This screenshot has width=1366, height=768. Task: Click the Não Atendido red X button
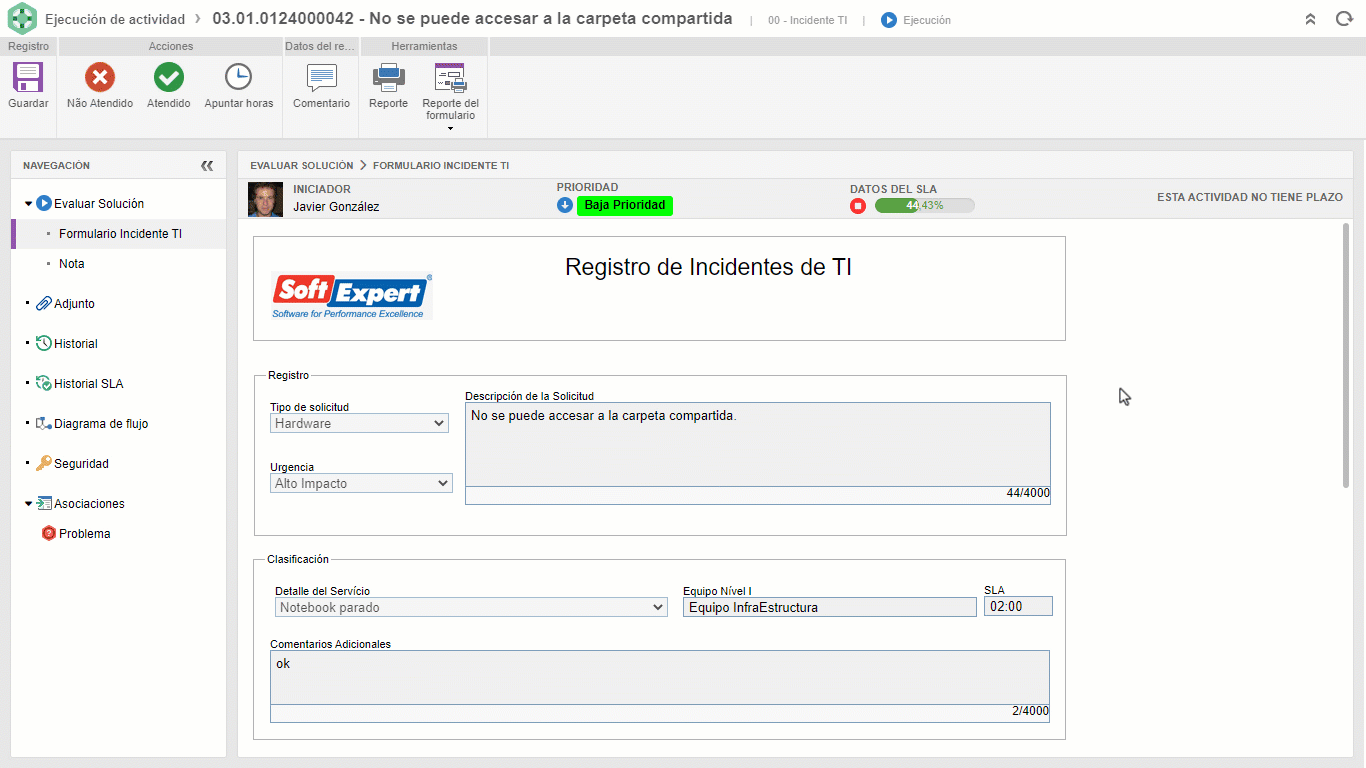coord(100,77)
